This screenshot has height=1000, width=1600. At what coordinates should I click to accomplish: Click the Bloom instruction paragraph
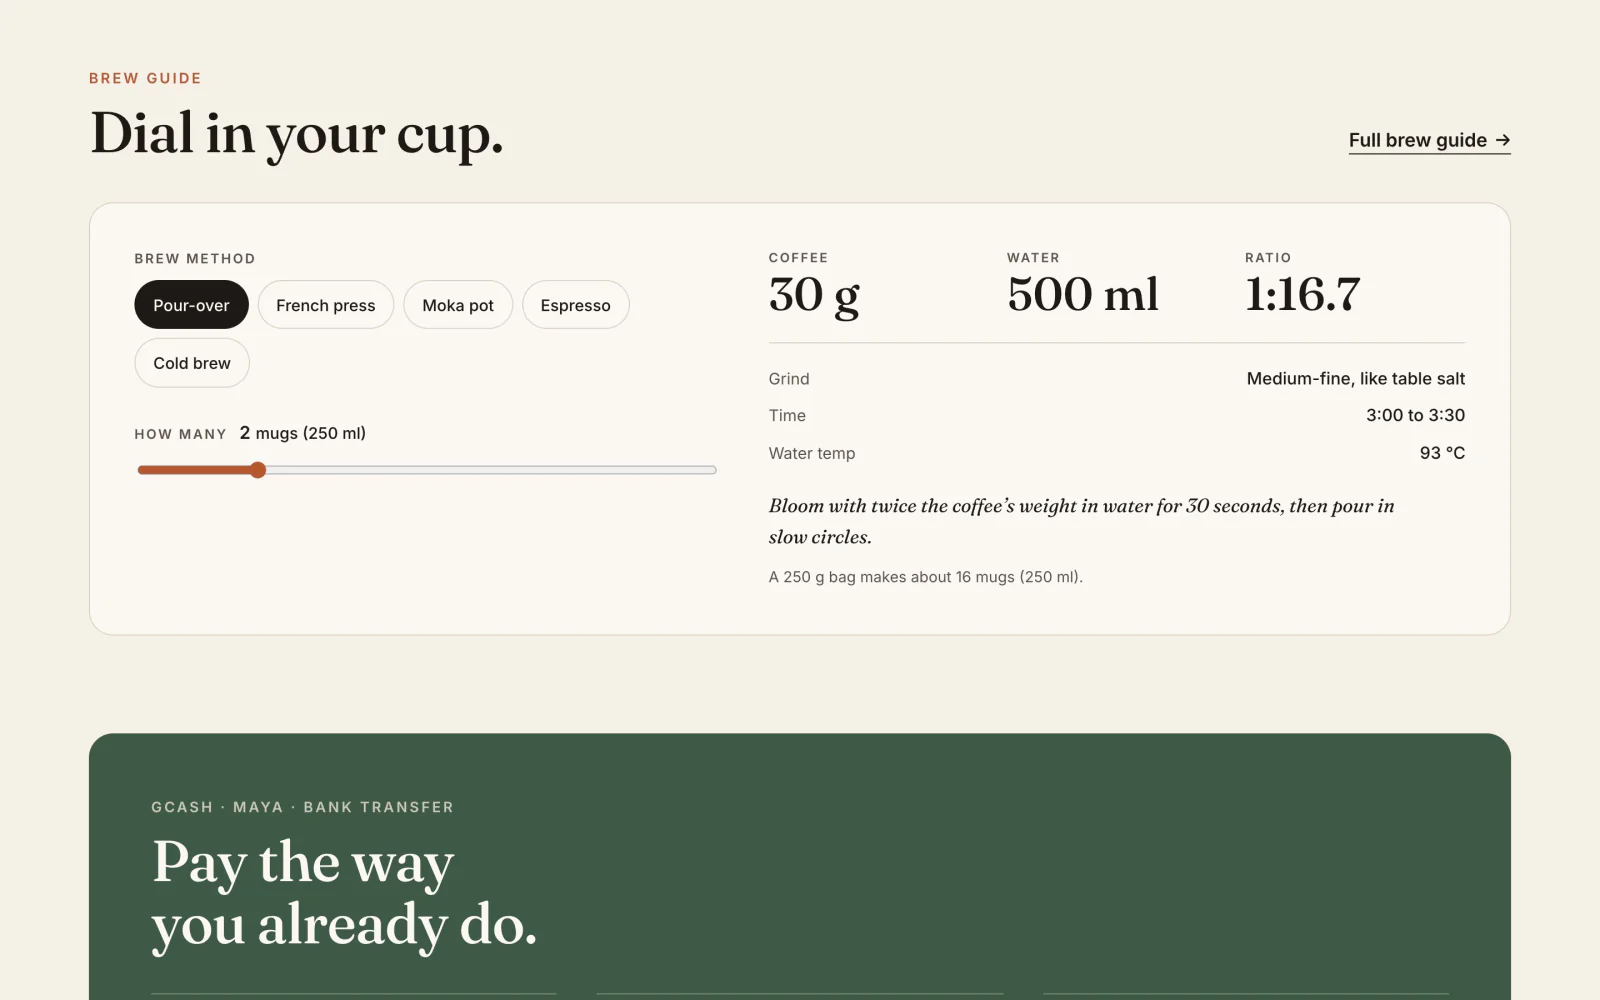(1081, 521)
